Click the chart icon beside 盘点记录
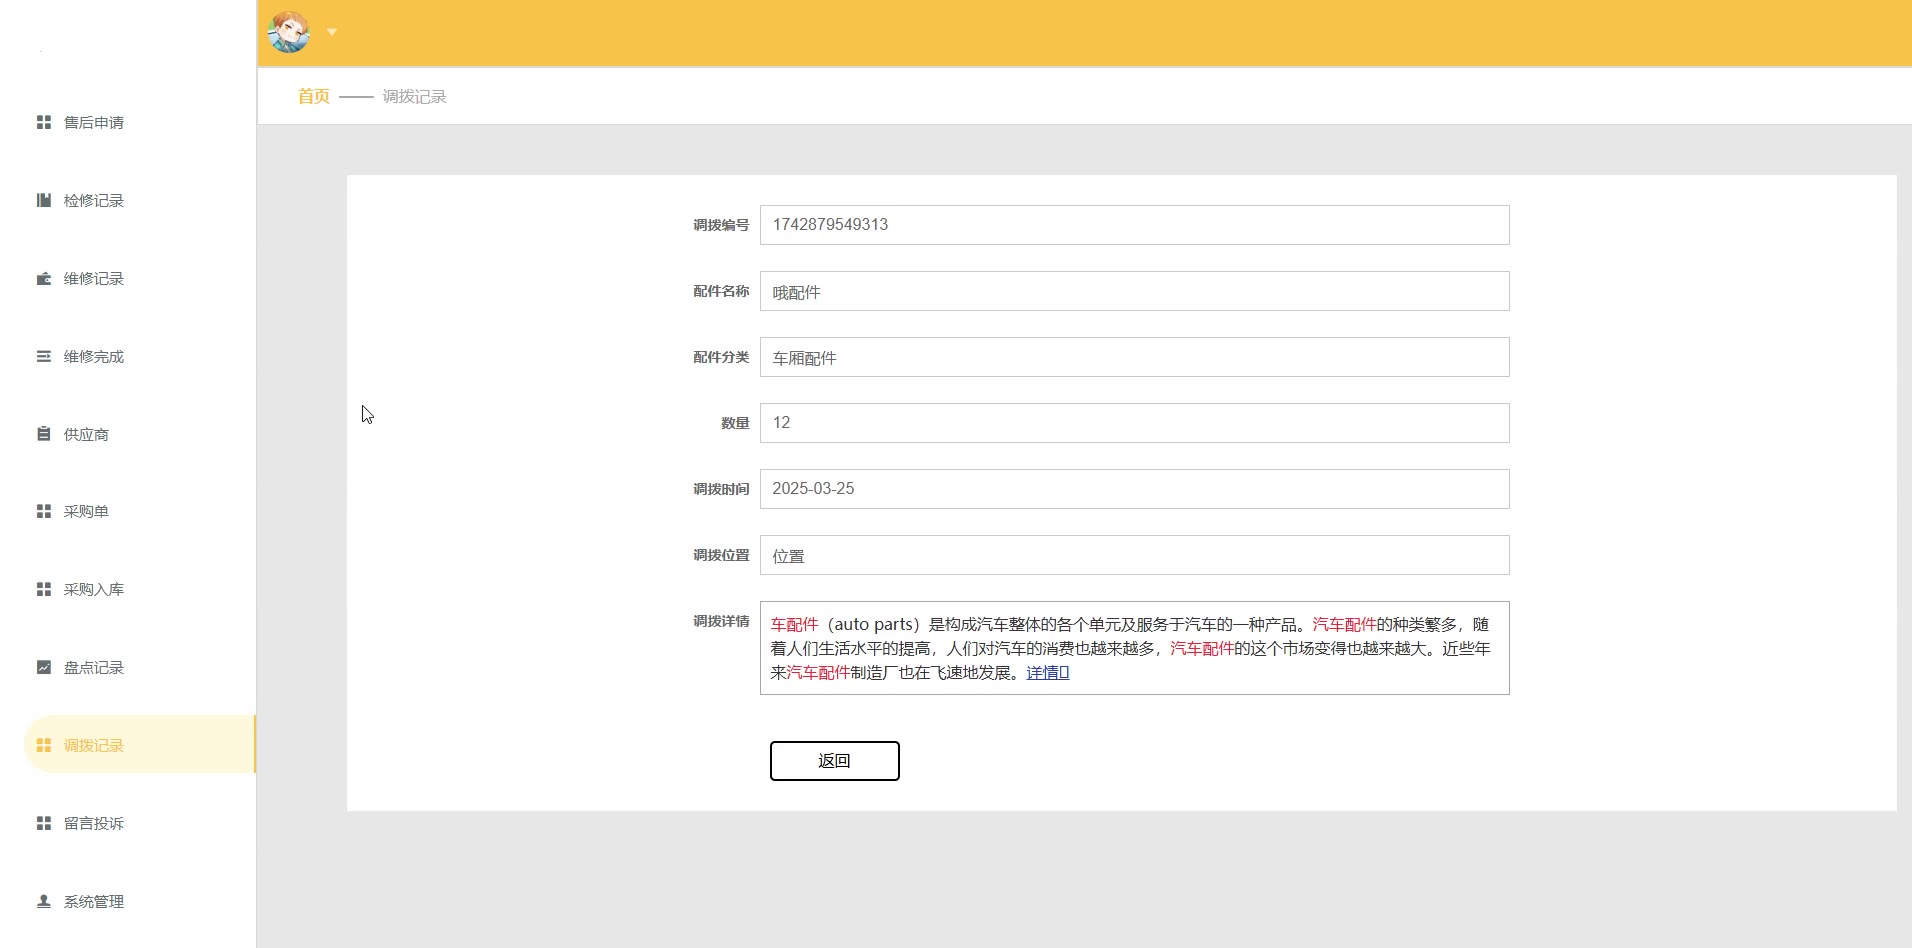1912x948 pixels. (44, 667)
